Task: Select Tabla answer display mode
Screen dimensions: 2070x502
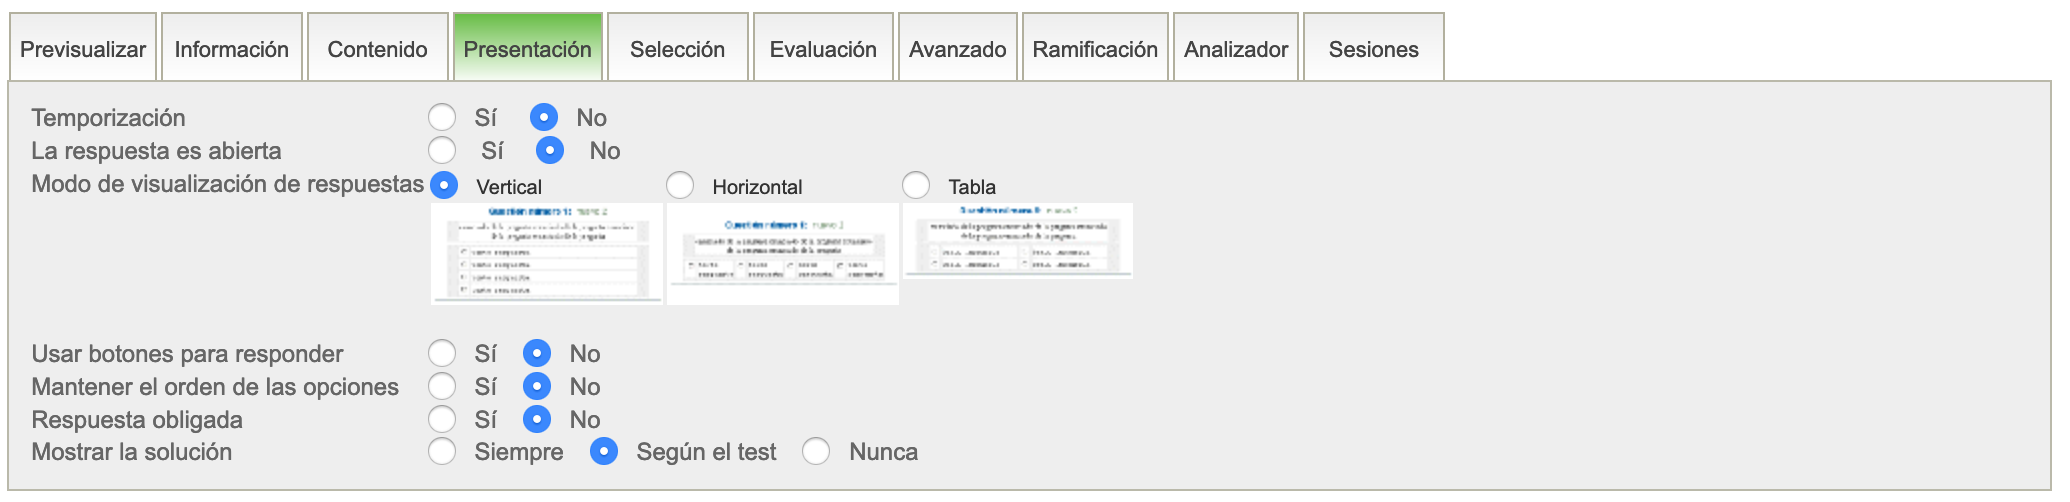Action: click(916, 185)
